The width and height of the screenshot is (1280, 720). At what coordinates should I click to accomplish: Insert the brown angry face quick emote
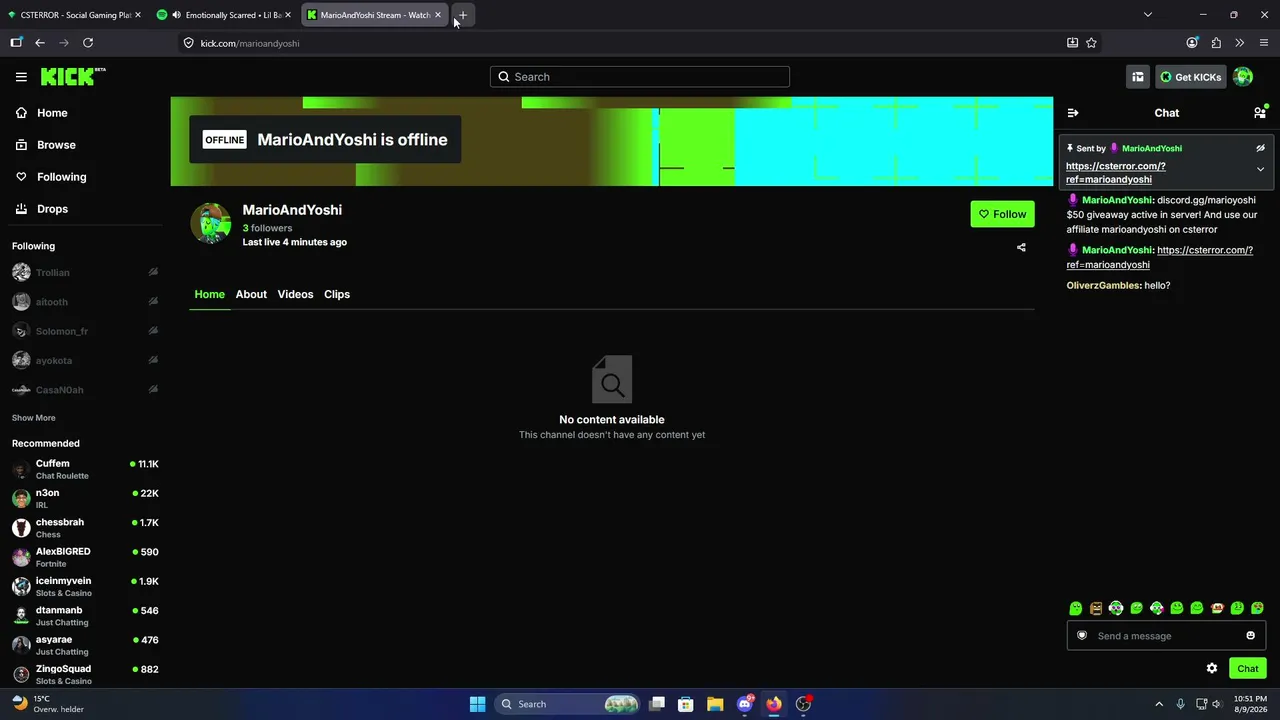[x=1096, y=608]
